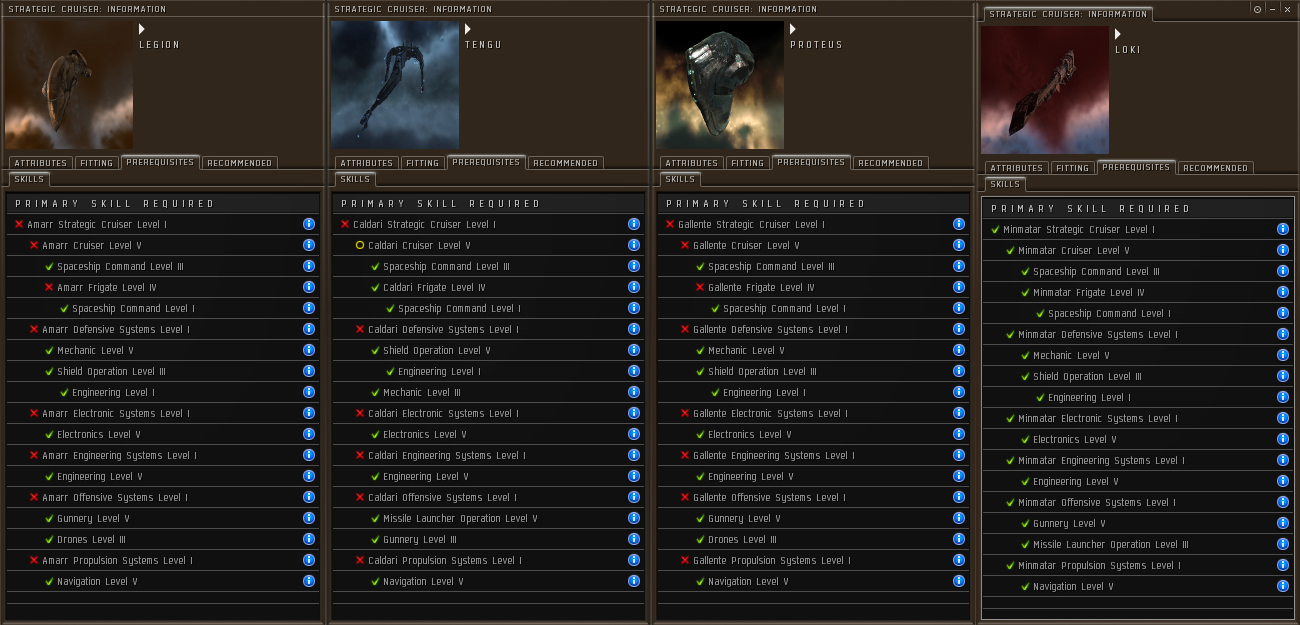Open info for Minmatar Engineering Systems Level I
1300x625 pixels.
1283,460
